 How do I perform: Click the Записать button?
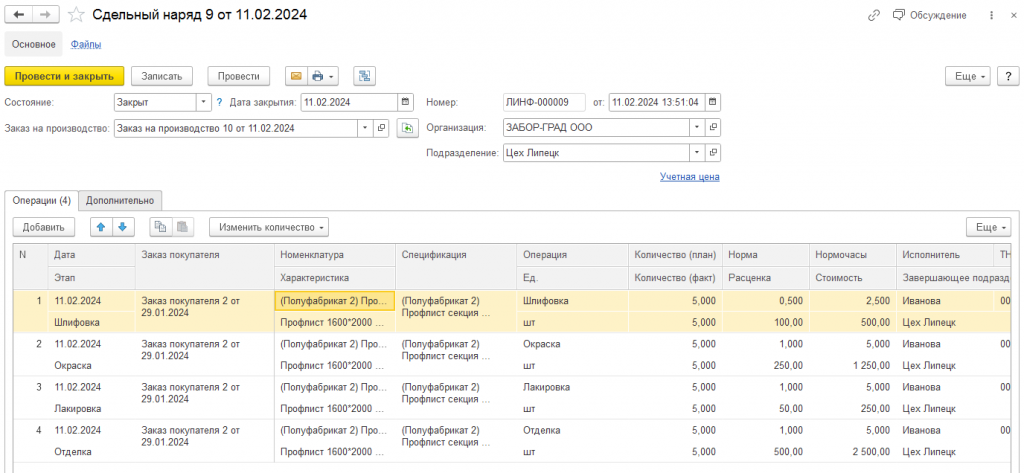pos(161,76)
